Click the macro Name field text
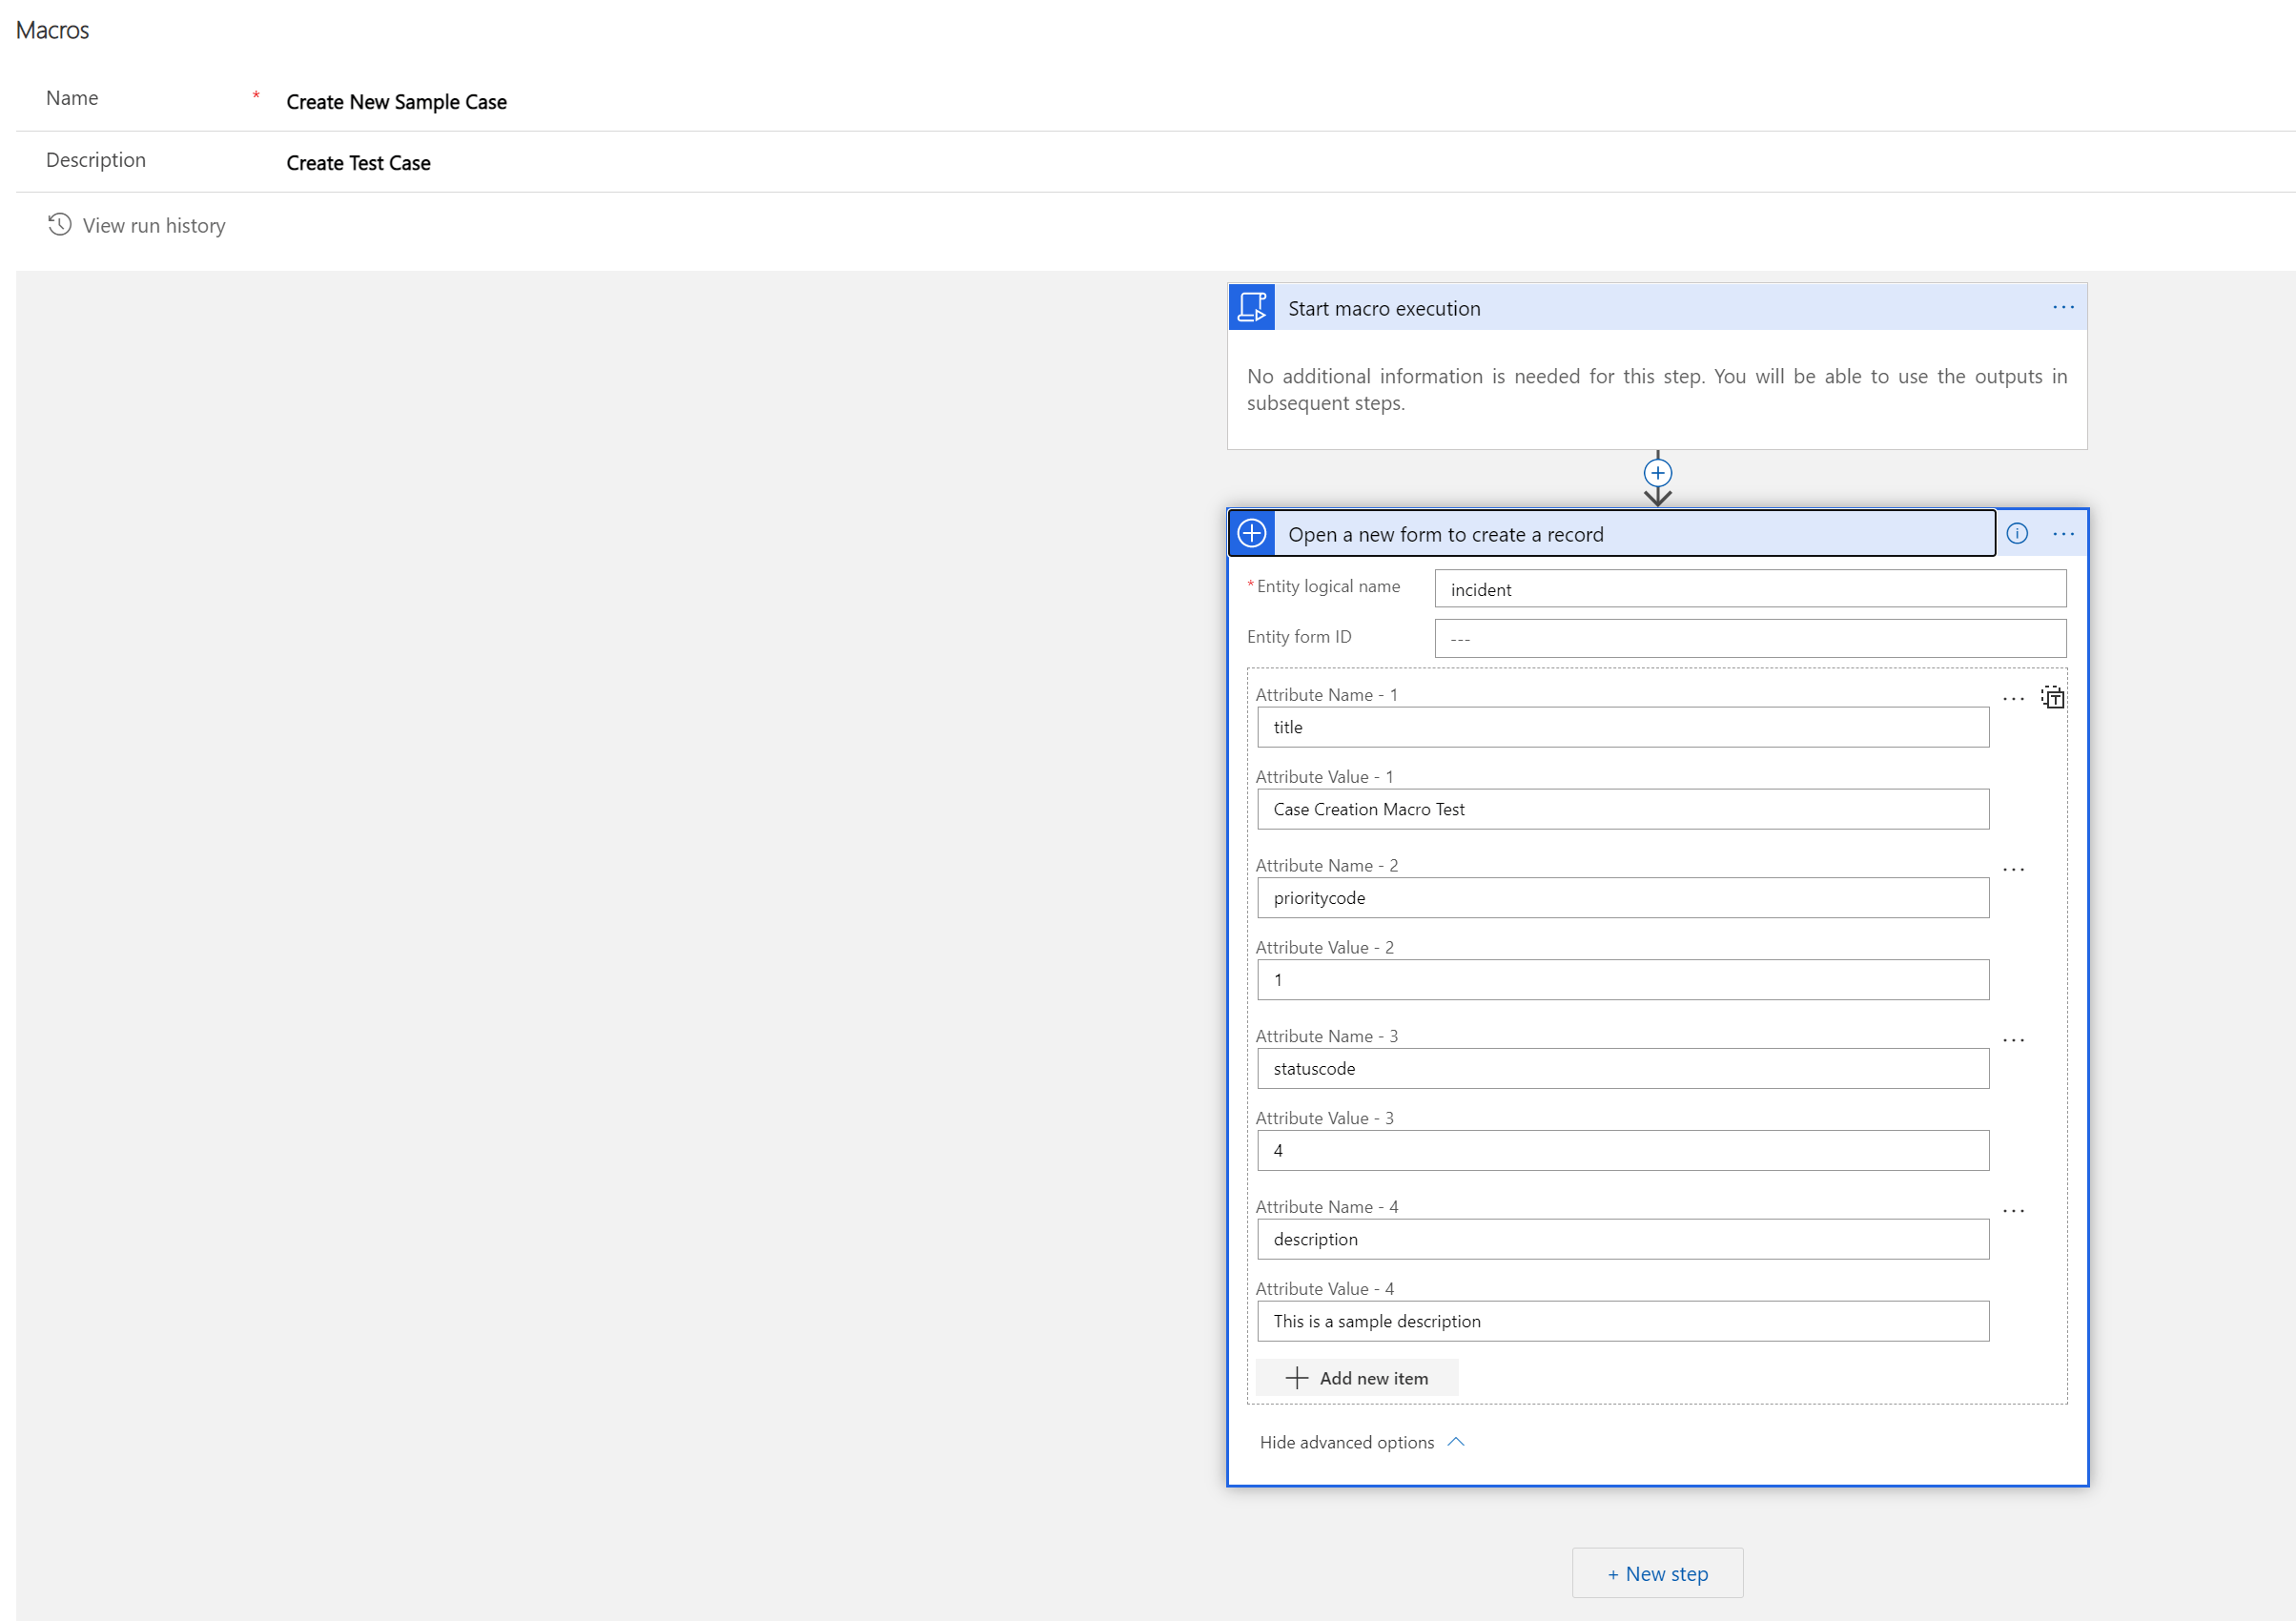The width and height of the screenshot is (2296, 1621). point(396,102)
